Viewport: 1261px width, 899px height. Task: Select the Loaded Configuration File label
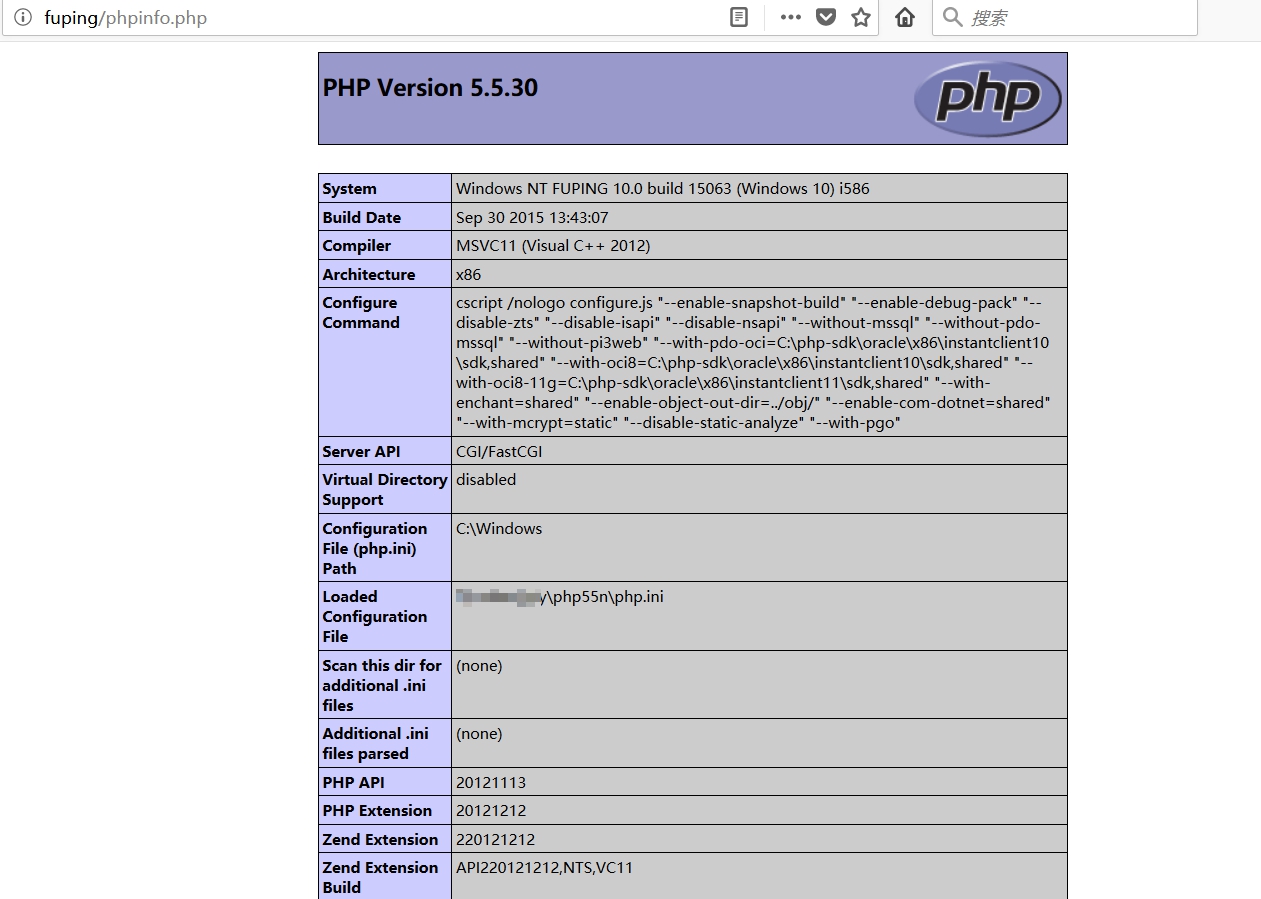coord(374,616)
